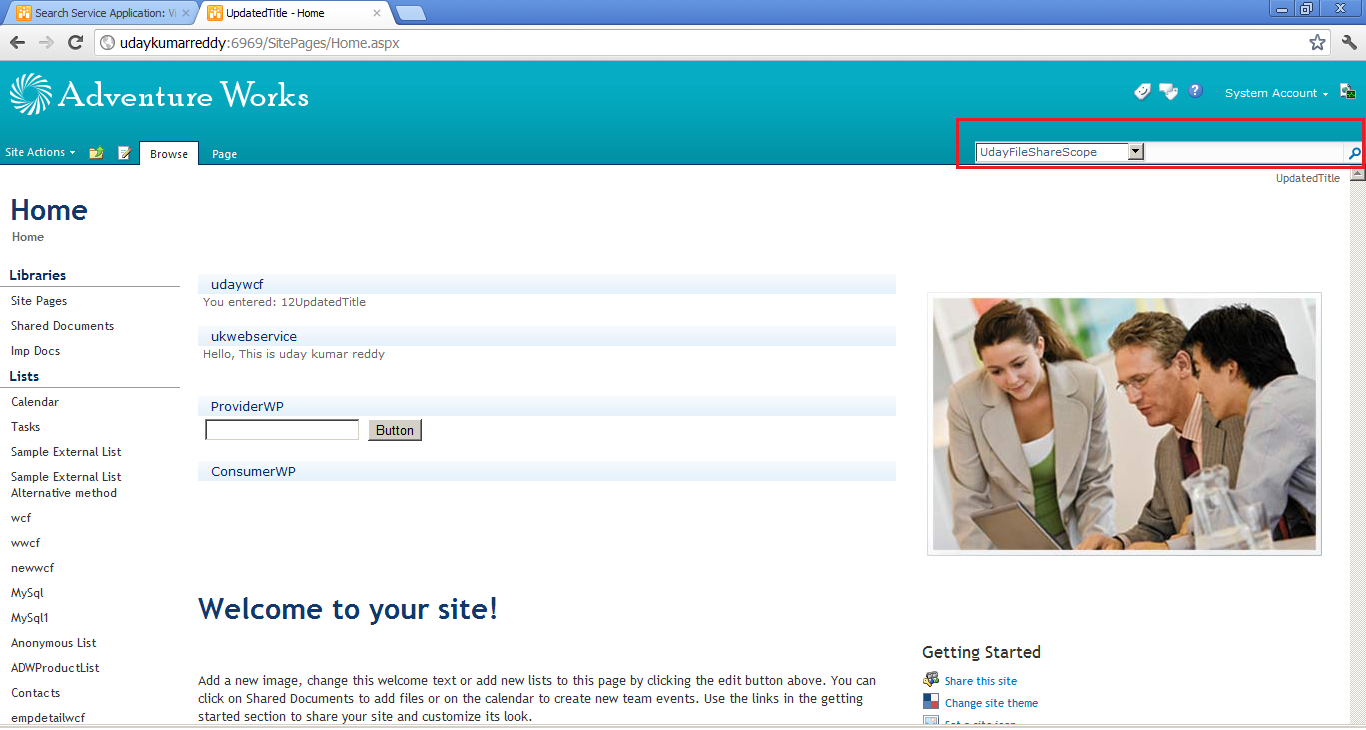Image resolution: width=1366 pixels, height=730 pixels.
Task: Open the Calendar list
Action: tap(35, 402)
